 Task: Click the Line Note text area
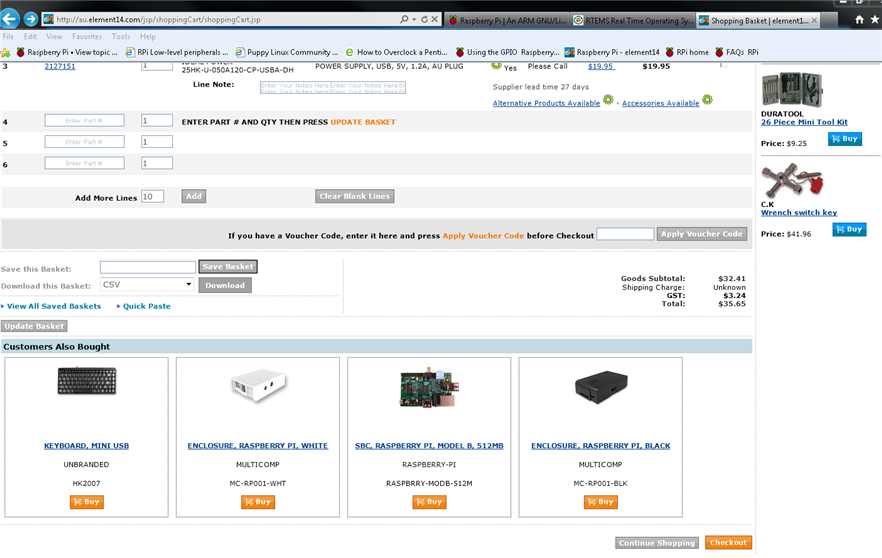tap(332, 87)
